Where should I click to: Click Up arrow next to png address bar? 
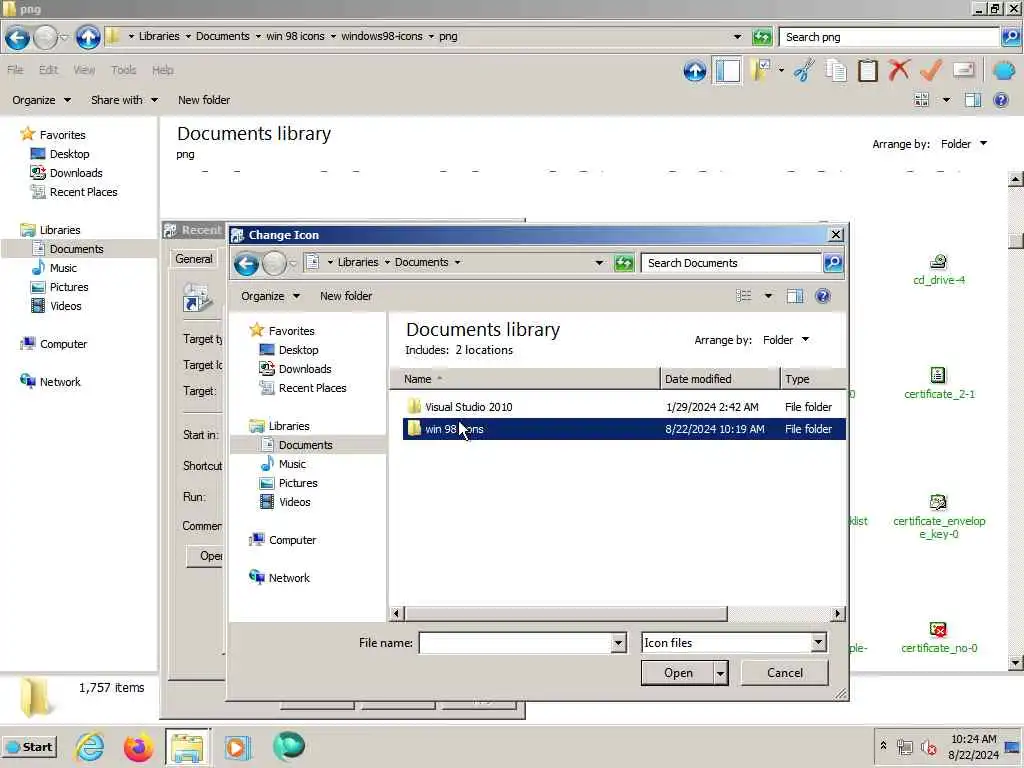pyautogui.click(x=88, y=37)
